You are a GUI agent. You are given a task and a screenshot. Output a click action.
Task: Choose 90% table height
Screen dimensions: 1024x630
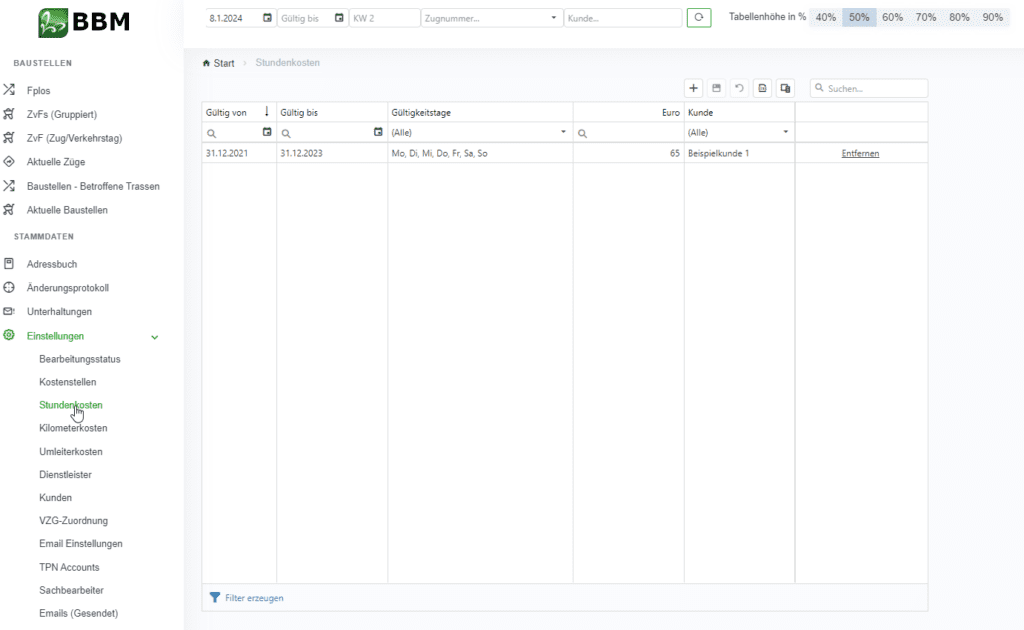tap(992, 18)
